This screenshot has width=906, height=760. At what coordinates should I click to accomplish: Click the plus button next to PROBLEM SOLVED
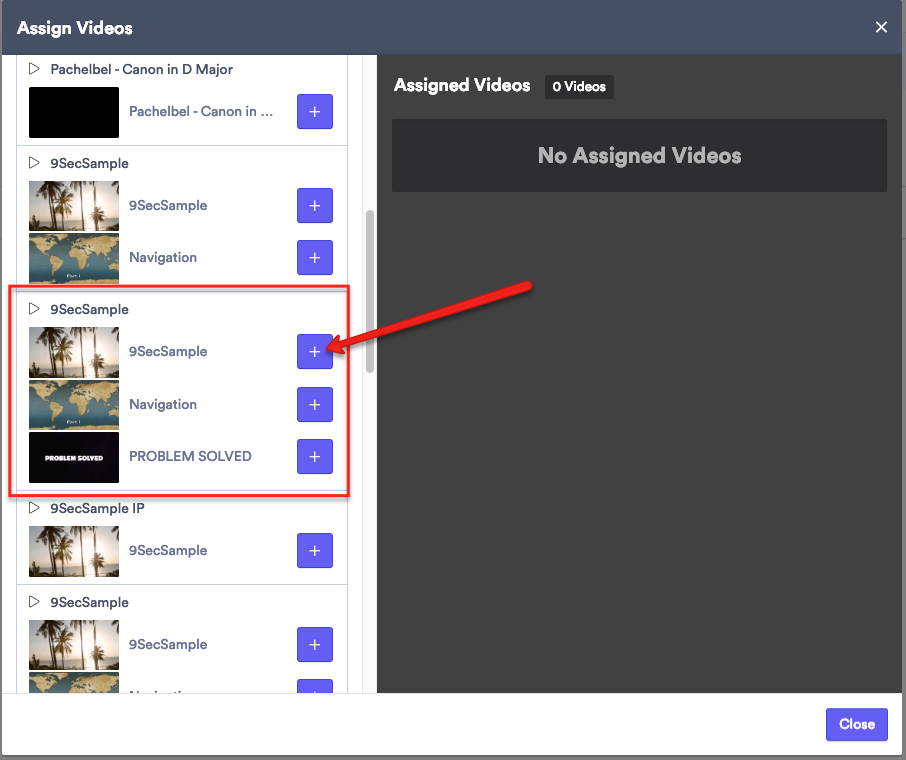(x=315, y=457)
